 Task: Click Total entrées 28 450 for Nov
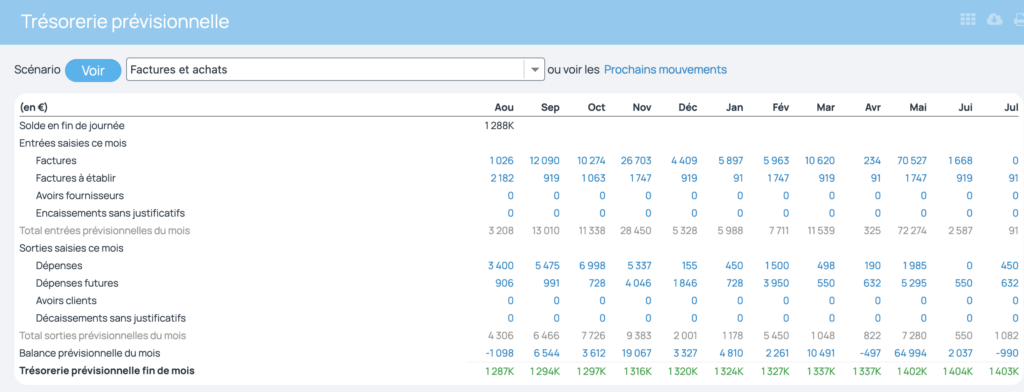click(x=637, y=231)
